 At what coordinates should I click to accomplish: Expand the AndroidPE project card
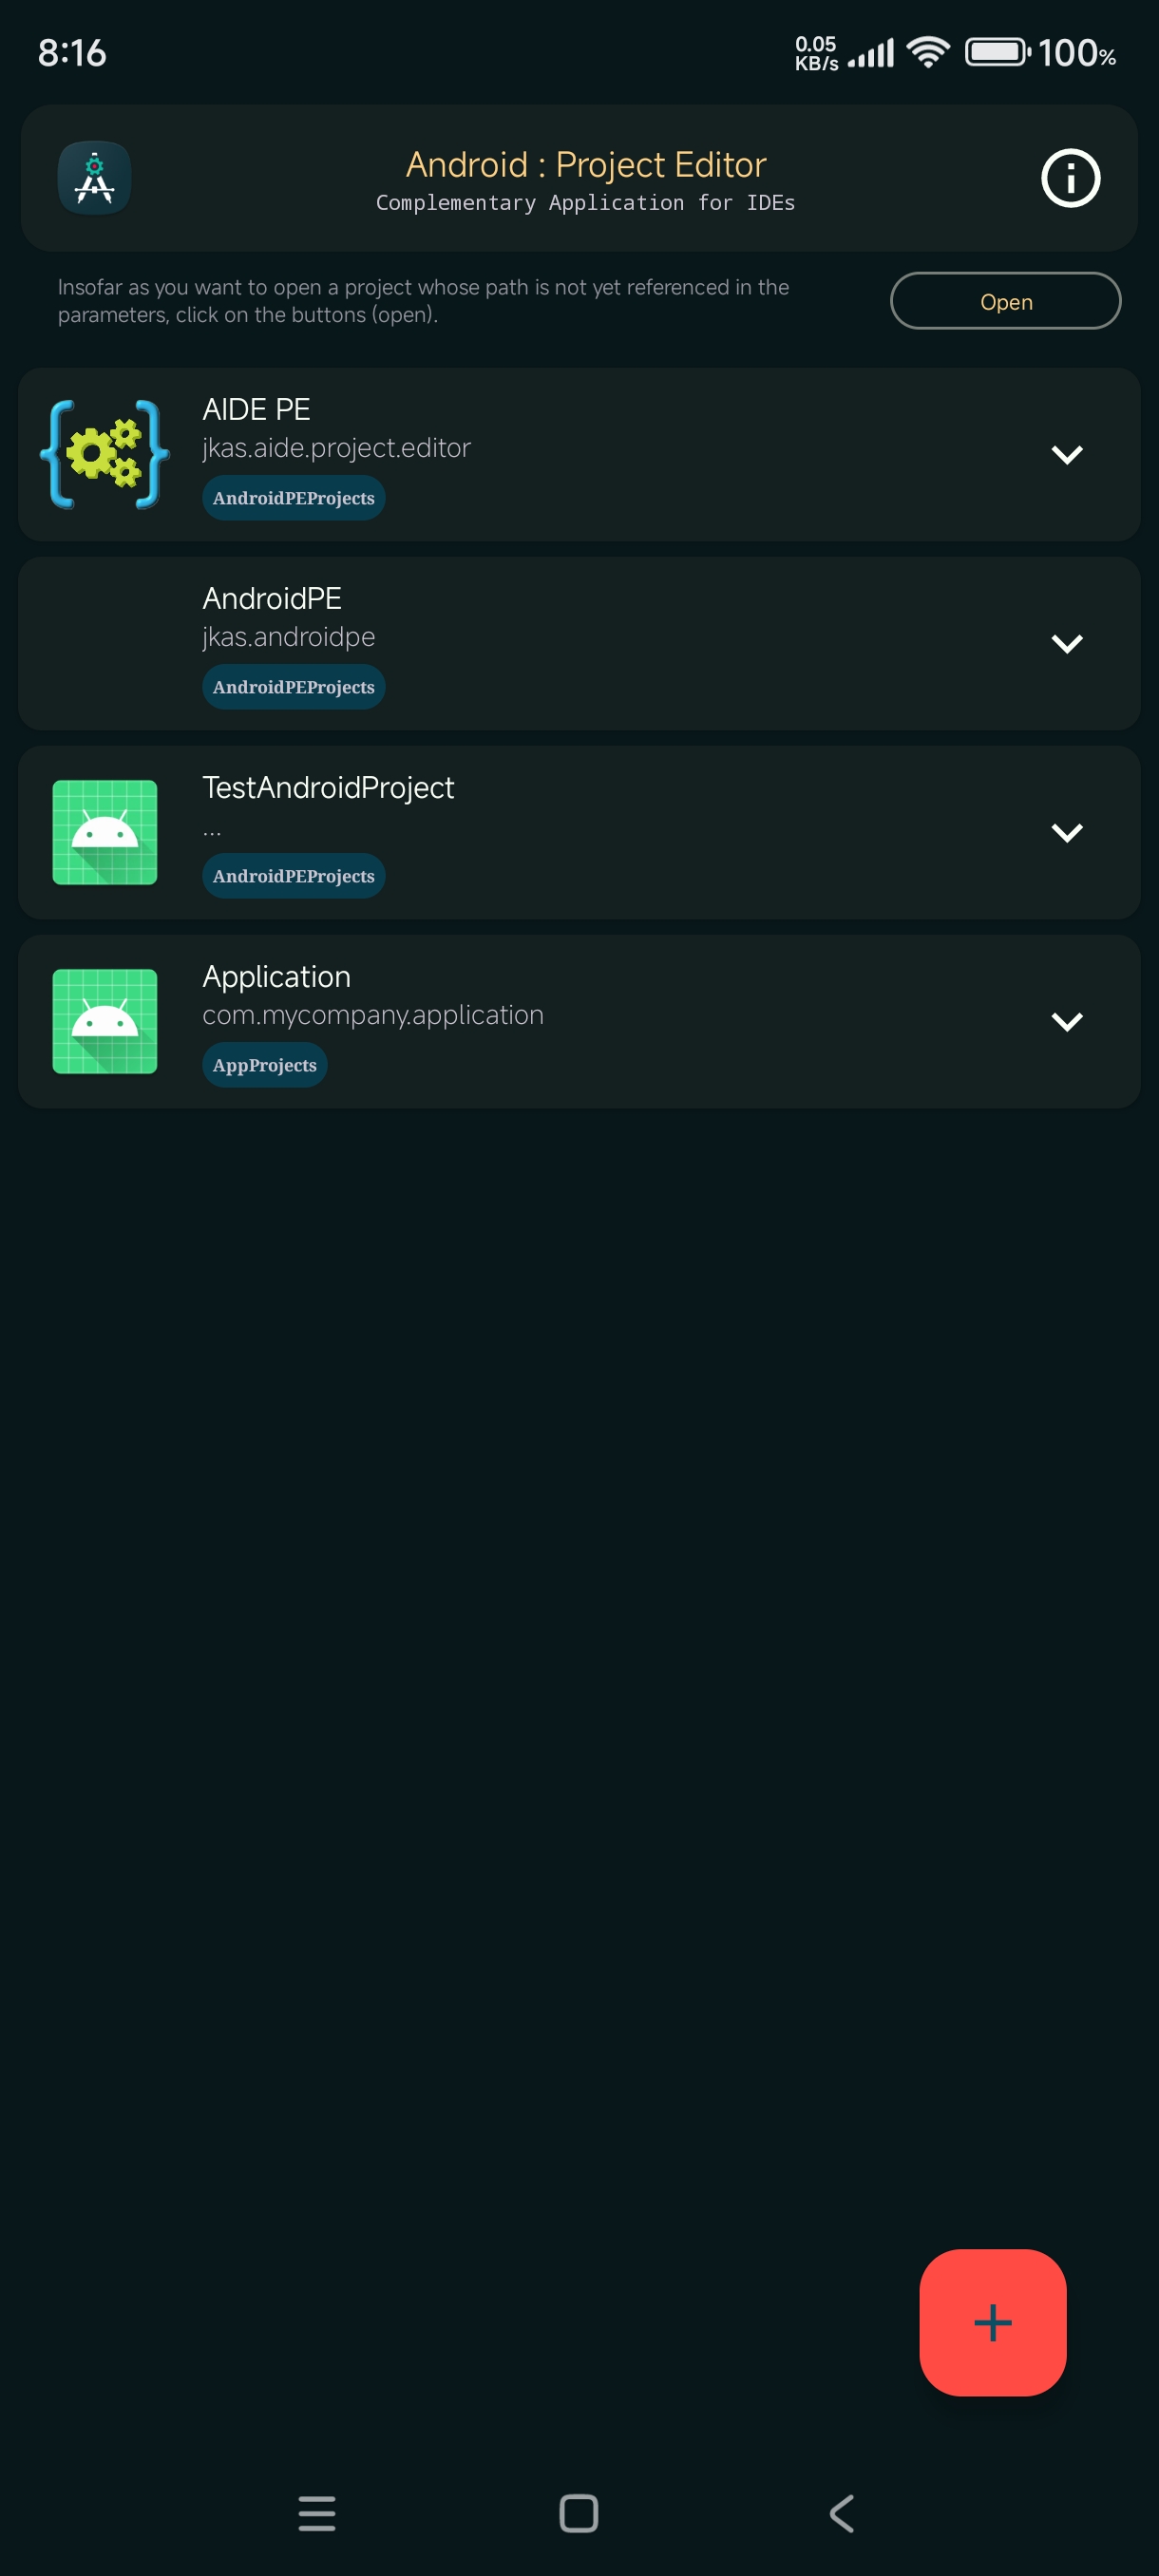click(1067, 644)
